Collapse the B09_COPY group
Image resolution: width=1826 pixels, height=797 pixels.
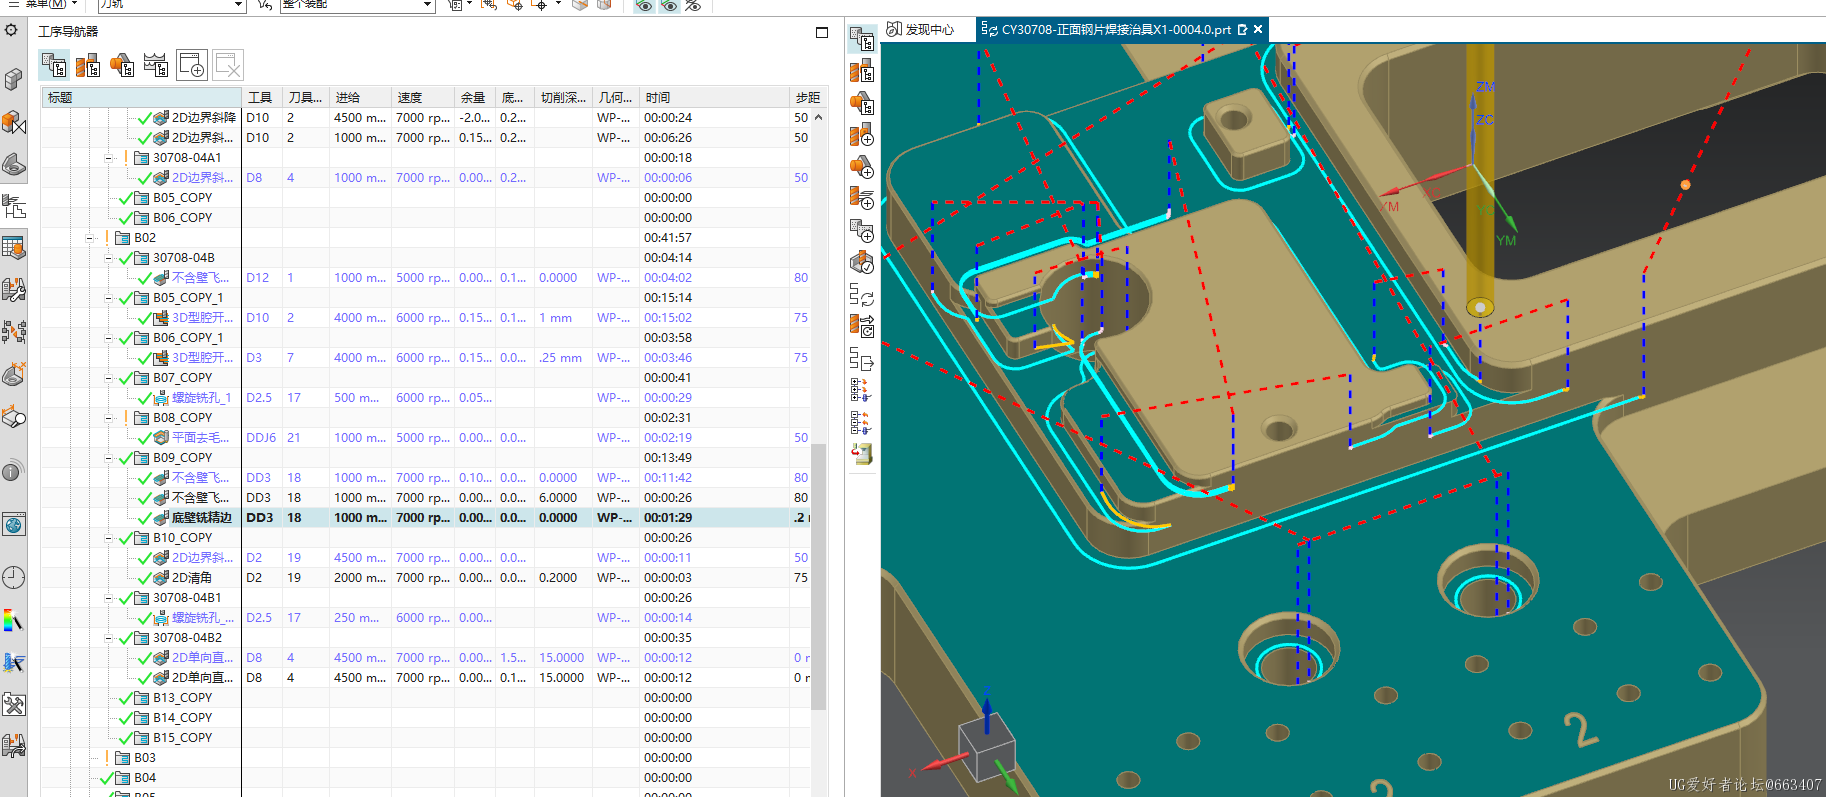(x=109, y=458)
